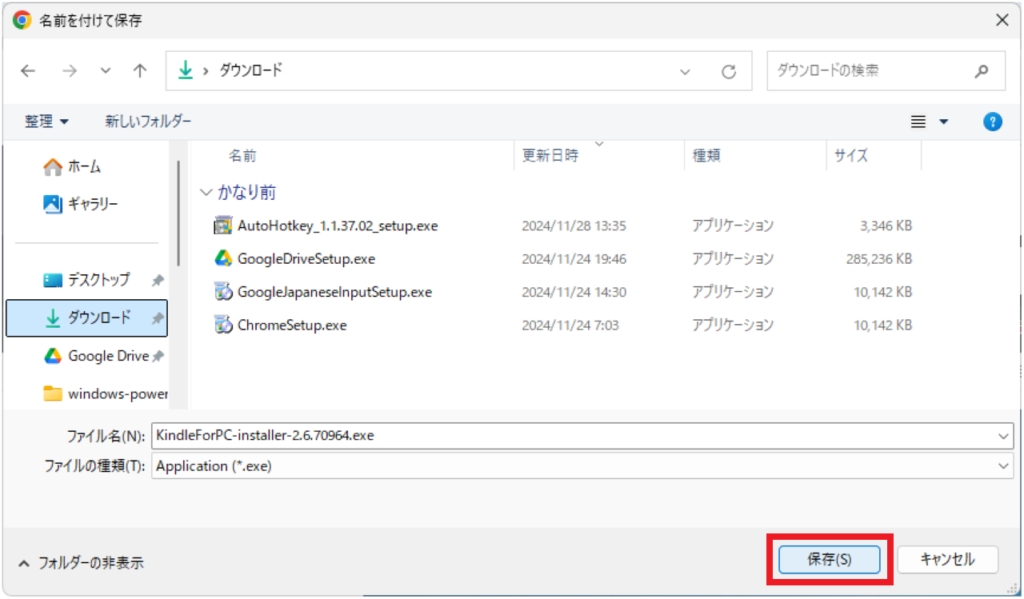The image size is (1024, 599).
Task: Click 新しいフォルダー to create folder
Action: [x=148, y=121]
